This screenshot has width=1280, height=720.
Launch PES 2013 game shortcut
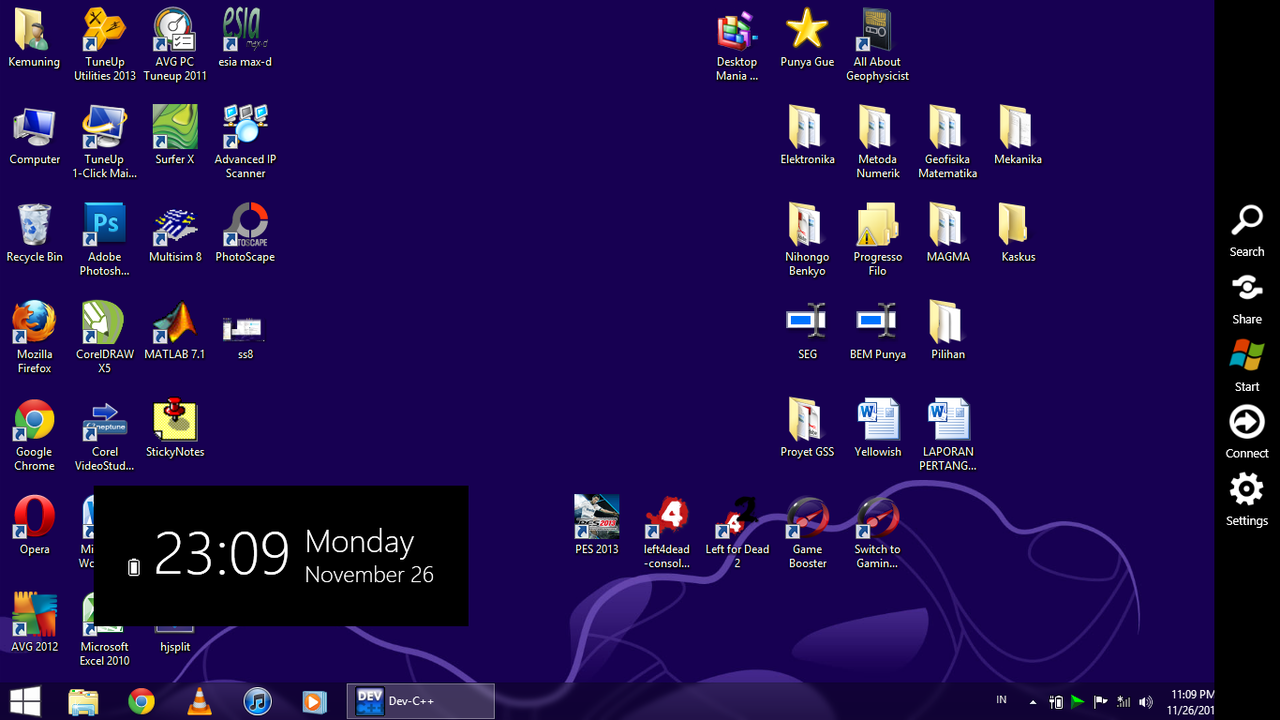point(597,525)
